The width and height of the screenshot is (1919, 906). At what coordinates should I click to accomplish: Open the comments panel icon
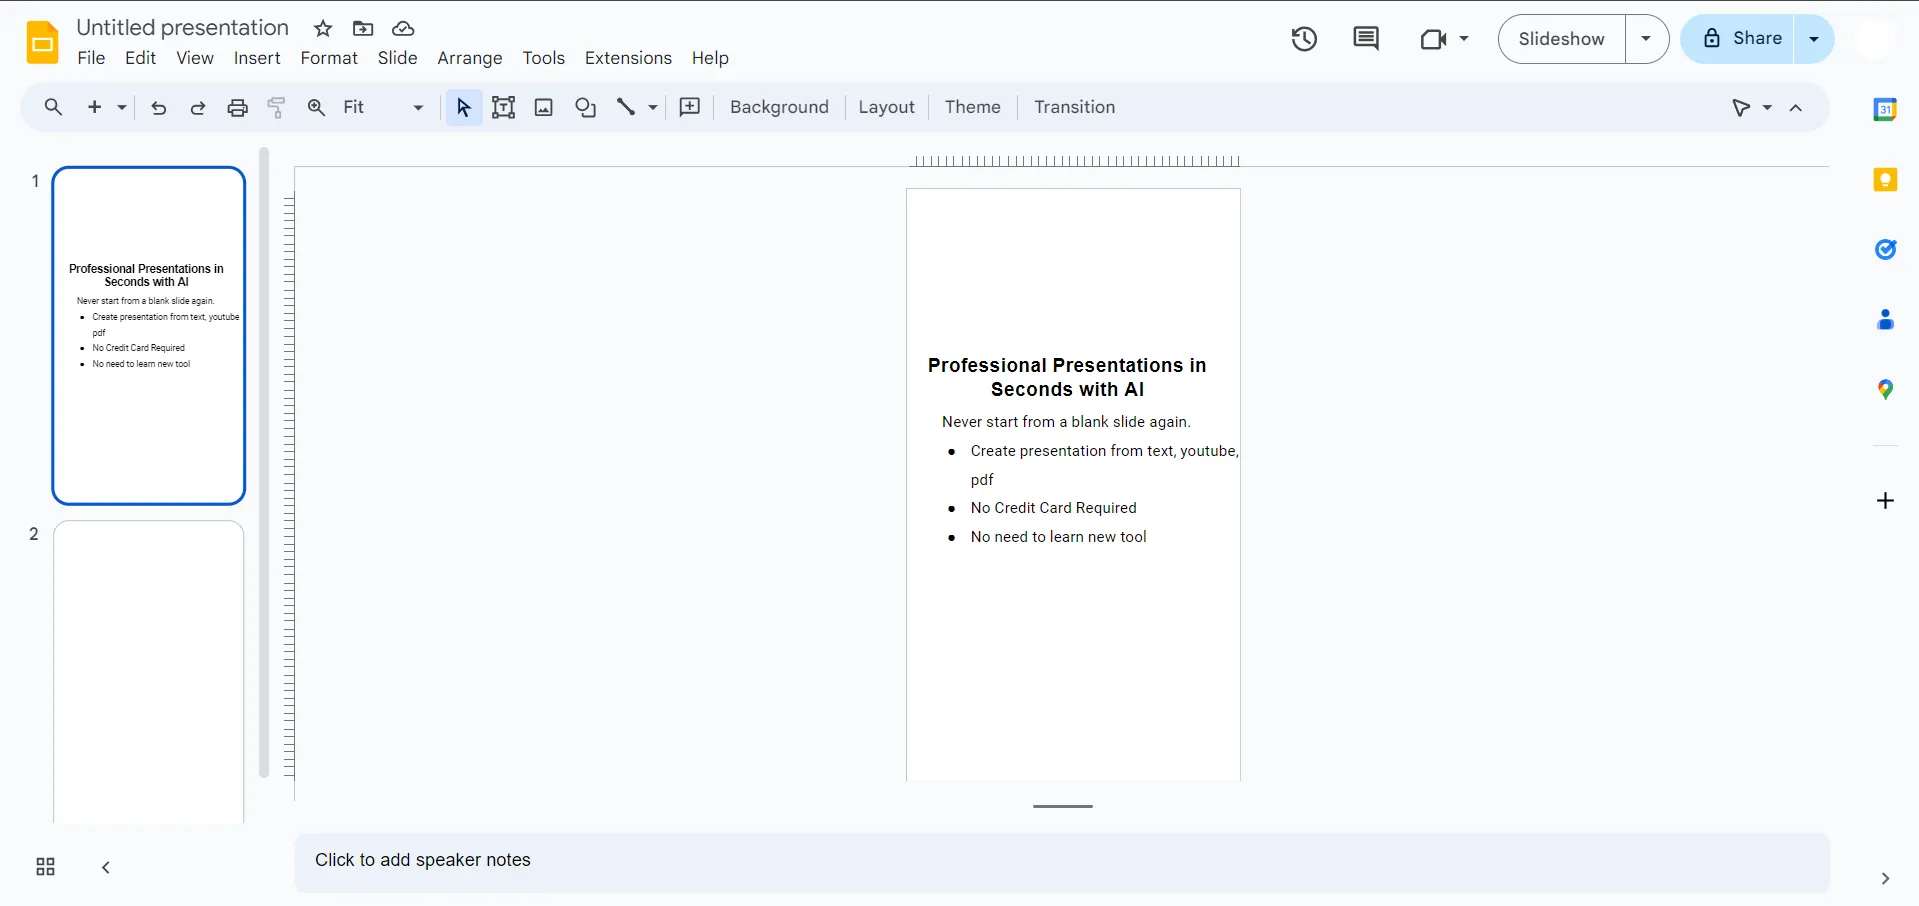point(1365,39)
